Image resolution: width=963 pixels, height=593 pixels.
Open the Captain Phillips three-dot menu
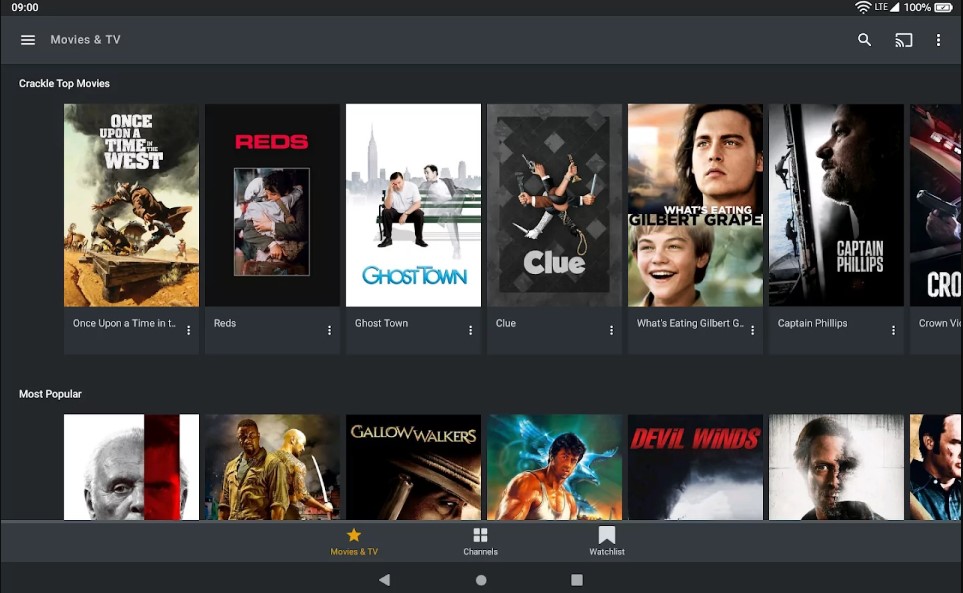coord(894,329)
